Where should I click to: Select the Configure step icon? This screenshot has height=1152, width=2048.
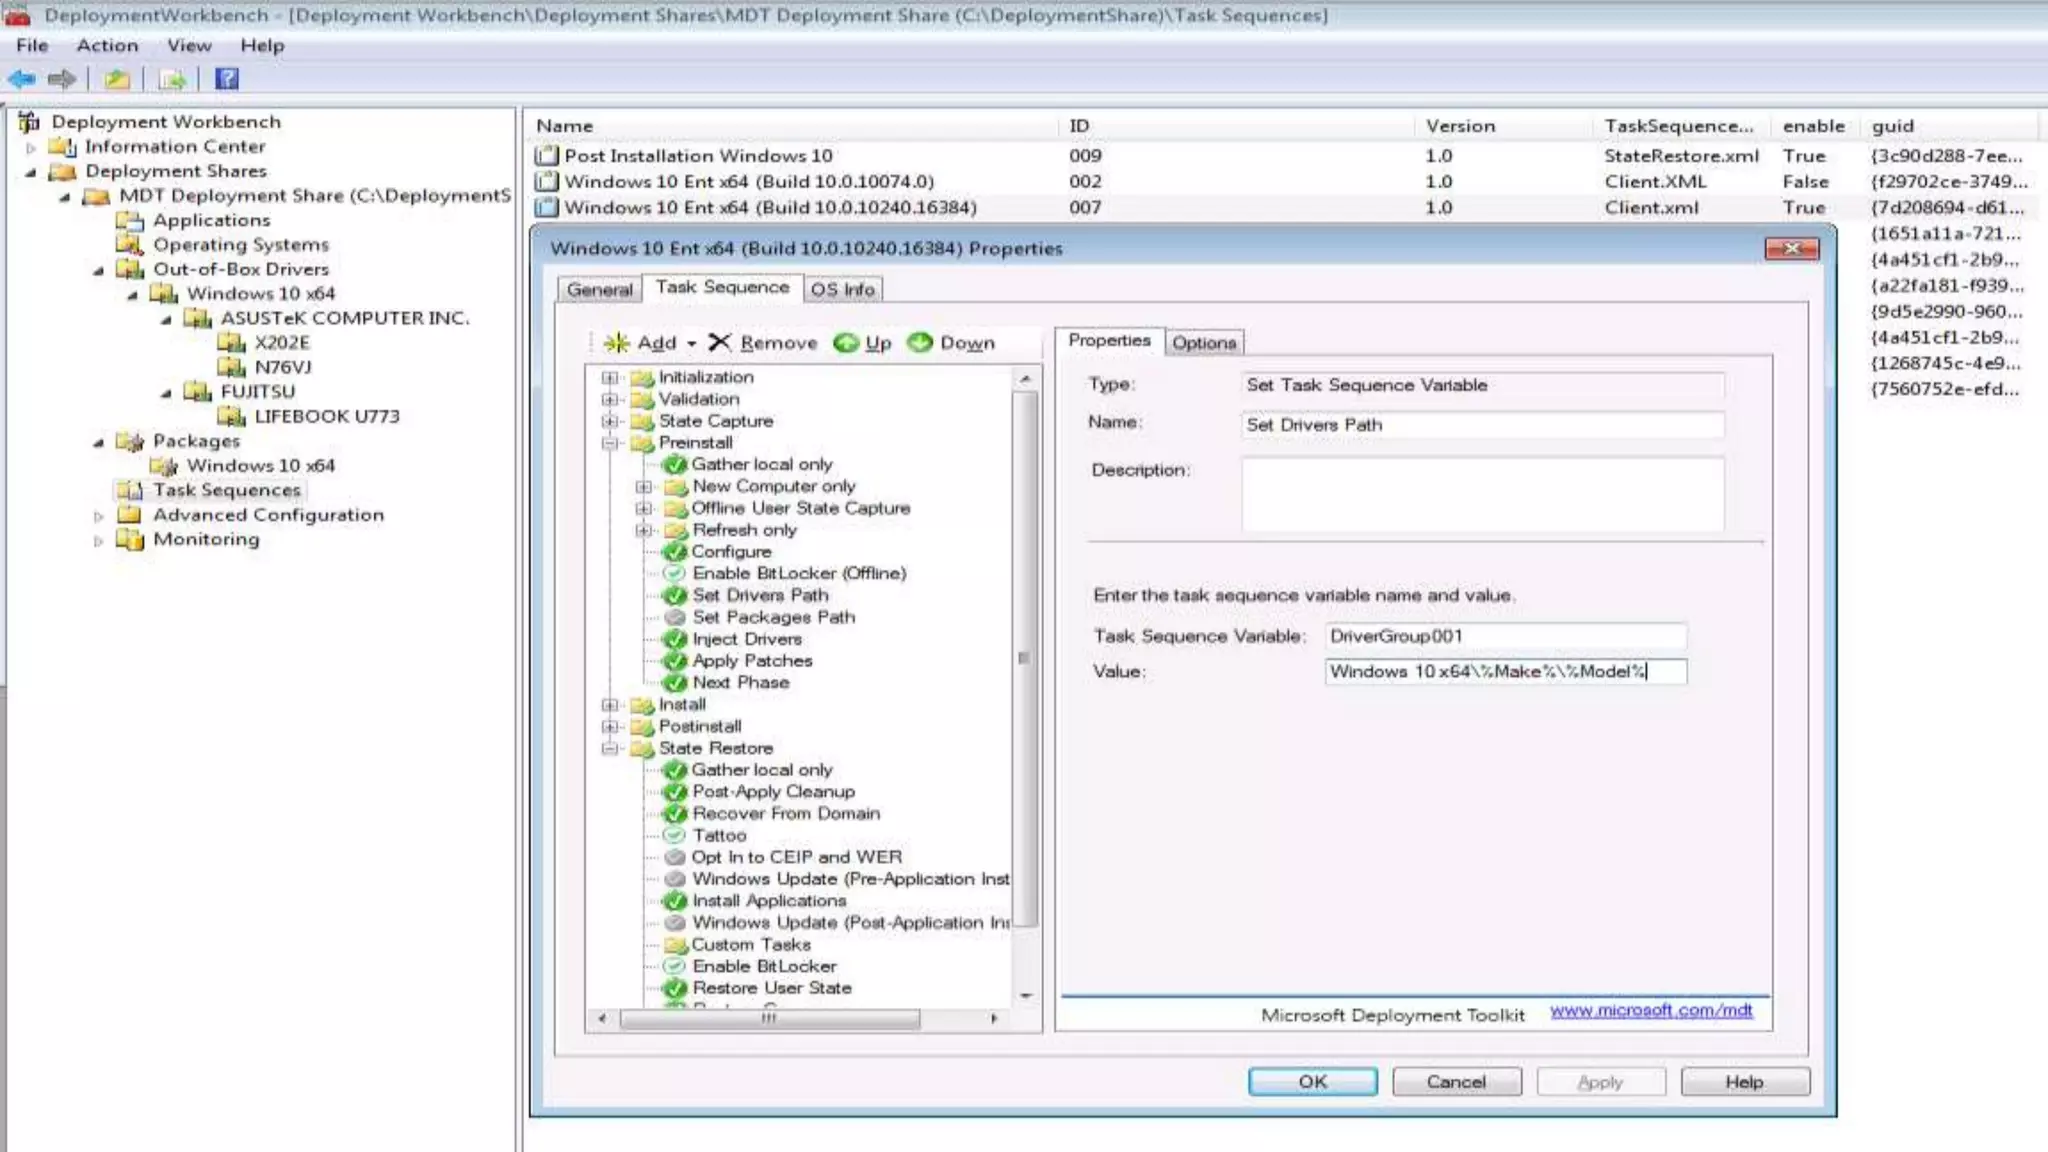(676, 552)
